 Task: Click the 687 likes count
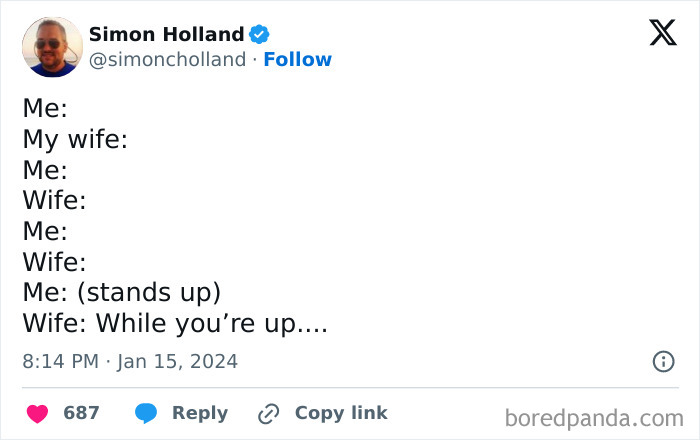tap(81, 413)
